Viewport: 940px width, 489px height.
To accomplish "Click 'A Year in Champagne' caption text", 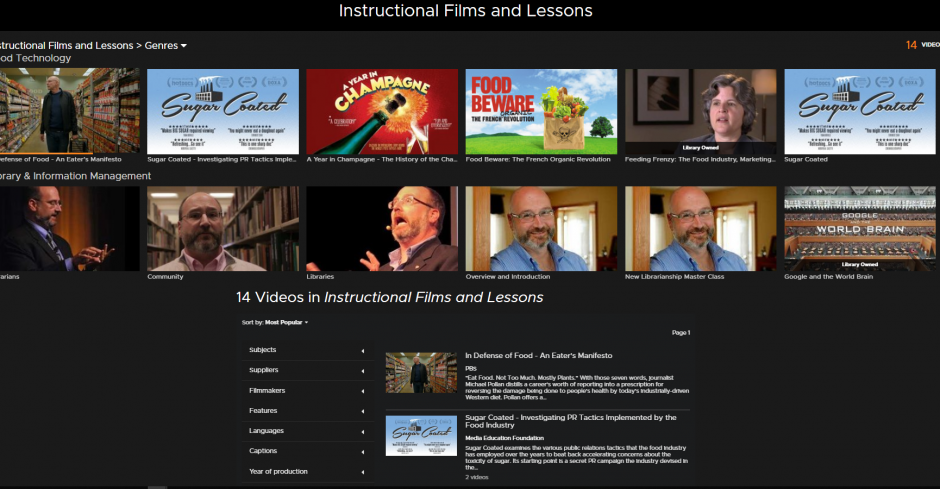I will (382, 159).
